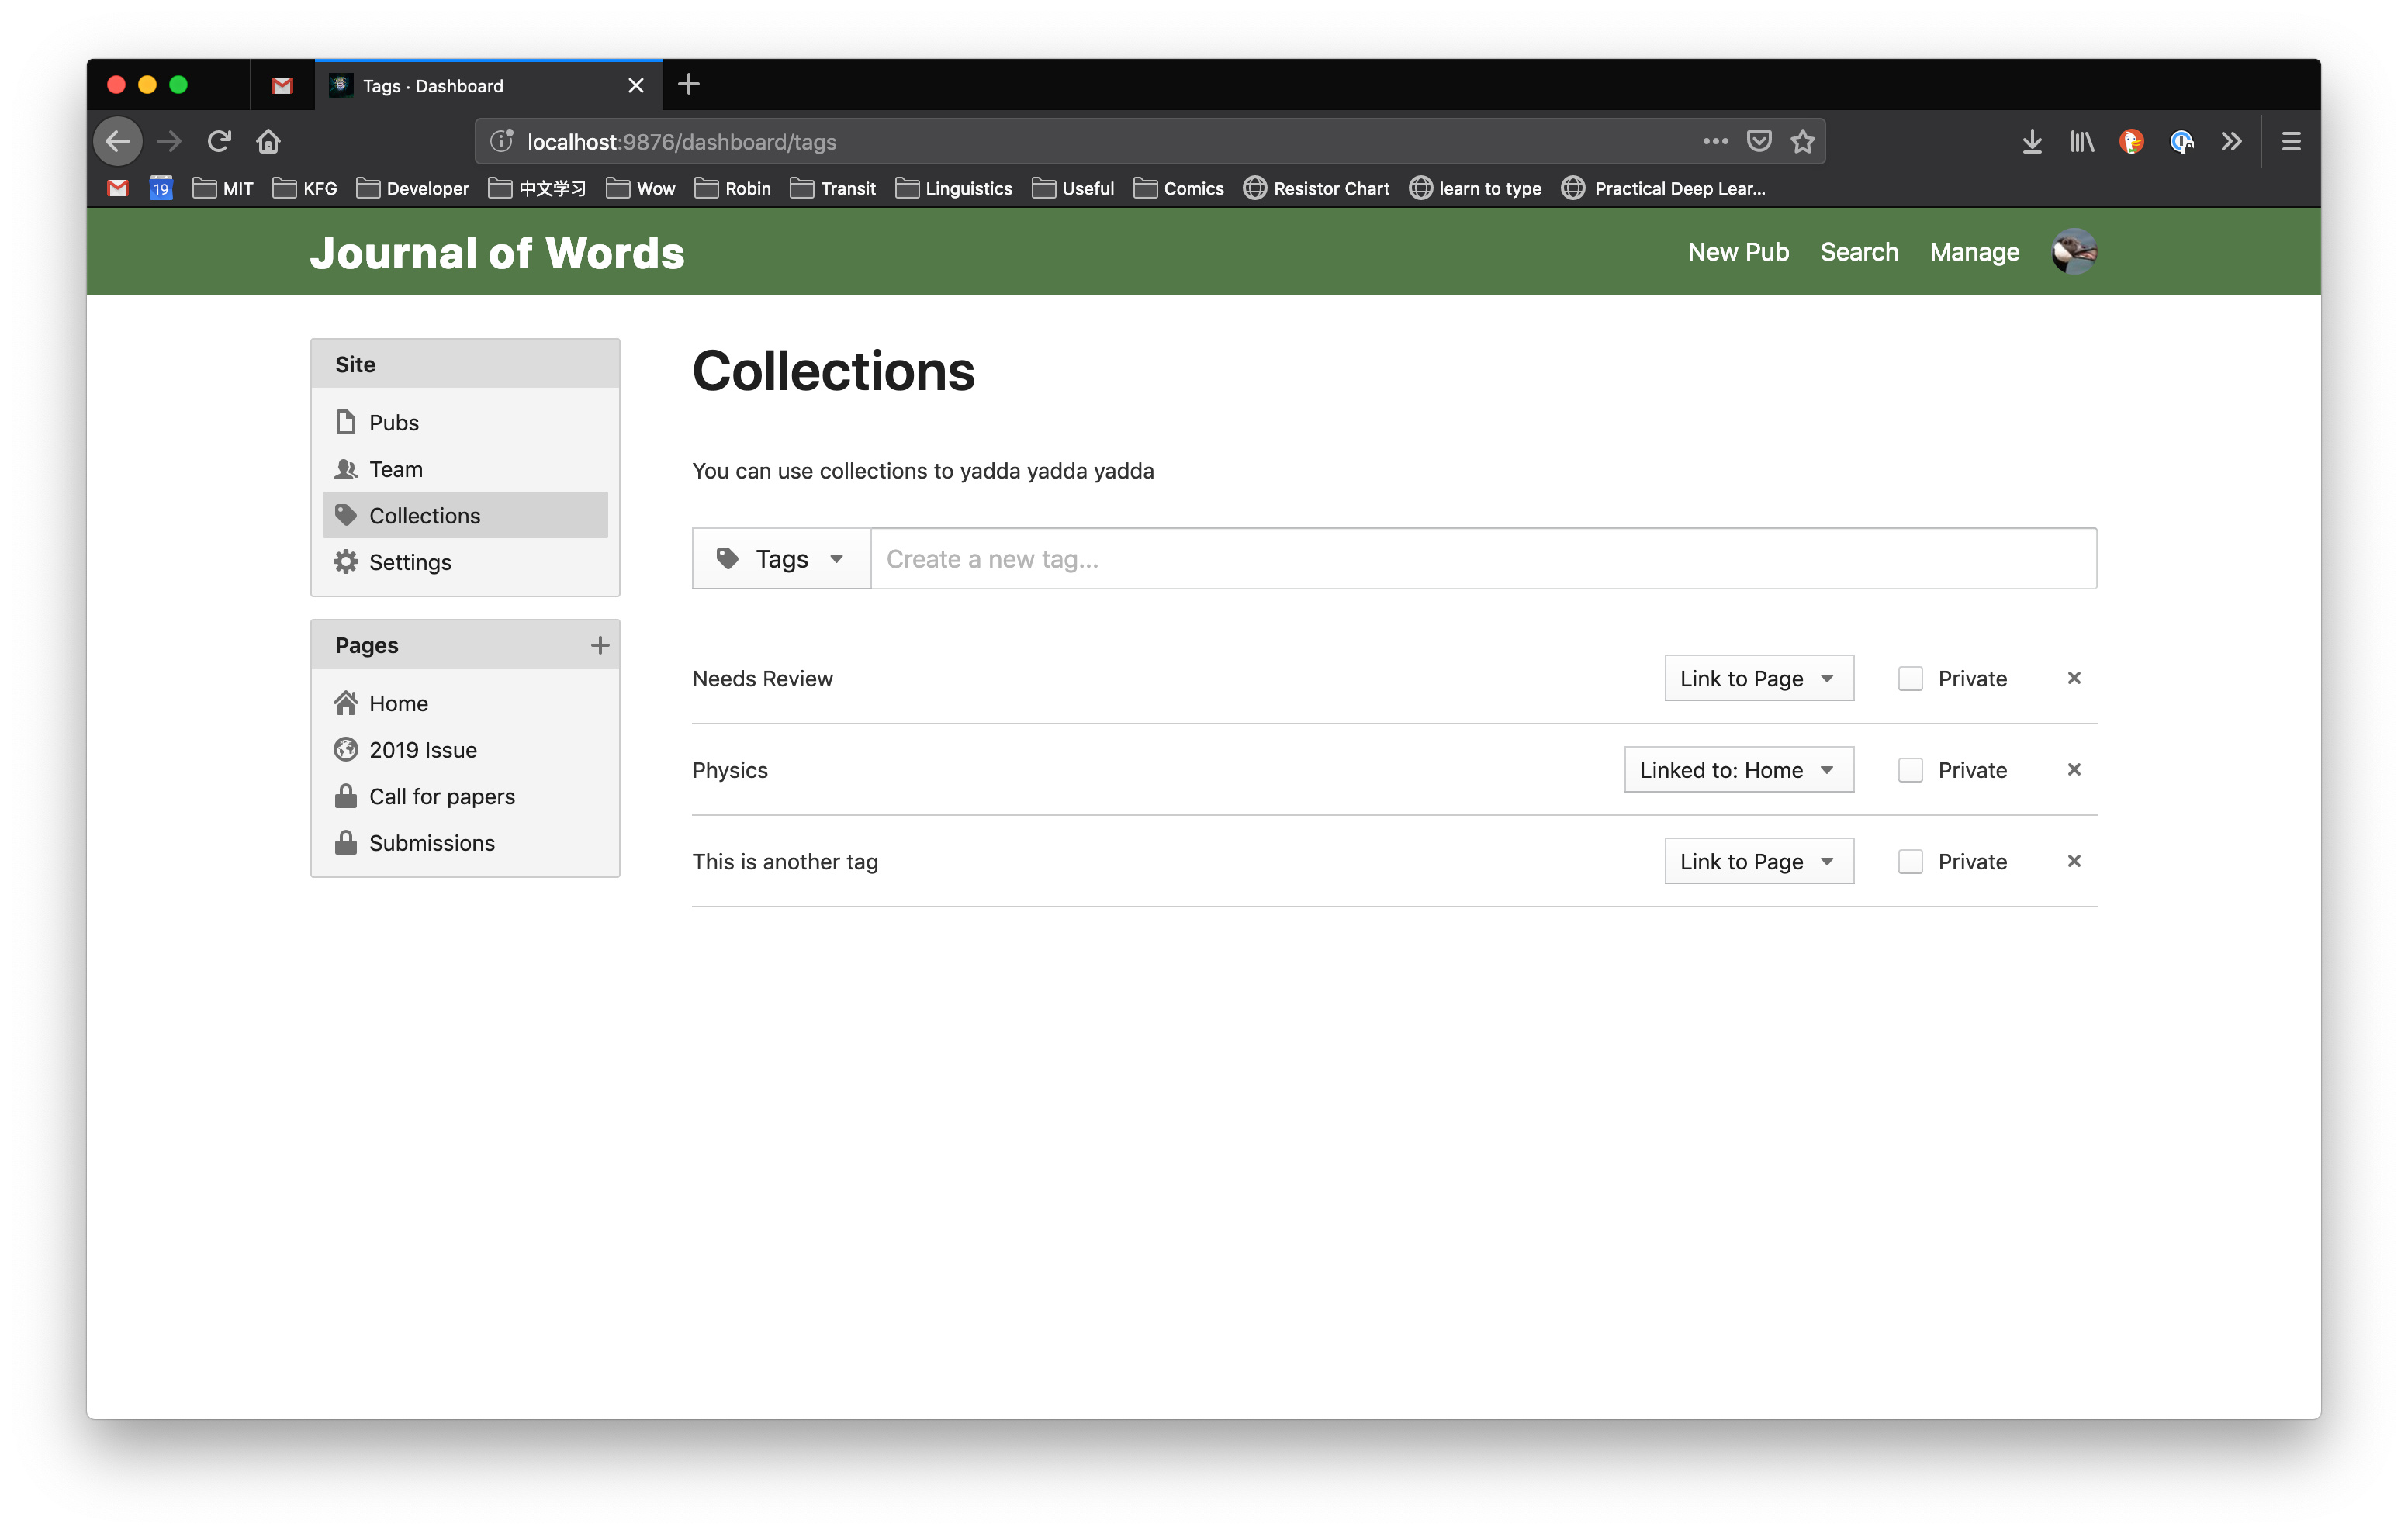Viewport: 2408px width, 1534px height.
Task: Click New Pub in the header
Action: 1738,252
